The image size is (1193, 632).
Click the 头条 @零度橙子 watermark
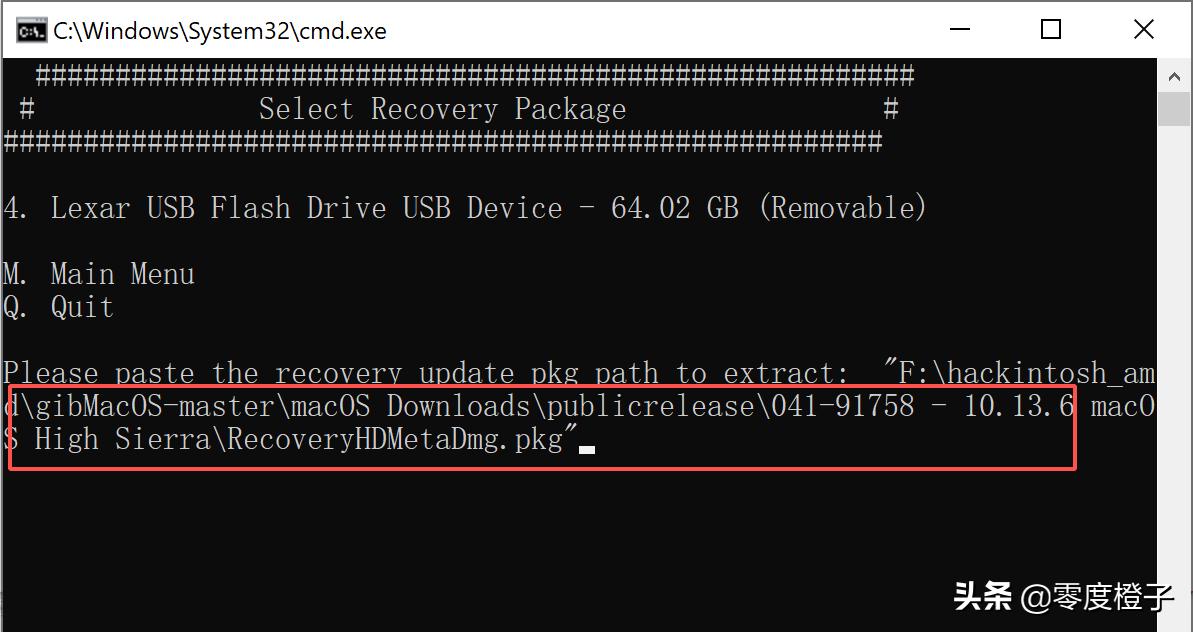tap(1063, 597)
